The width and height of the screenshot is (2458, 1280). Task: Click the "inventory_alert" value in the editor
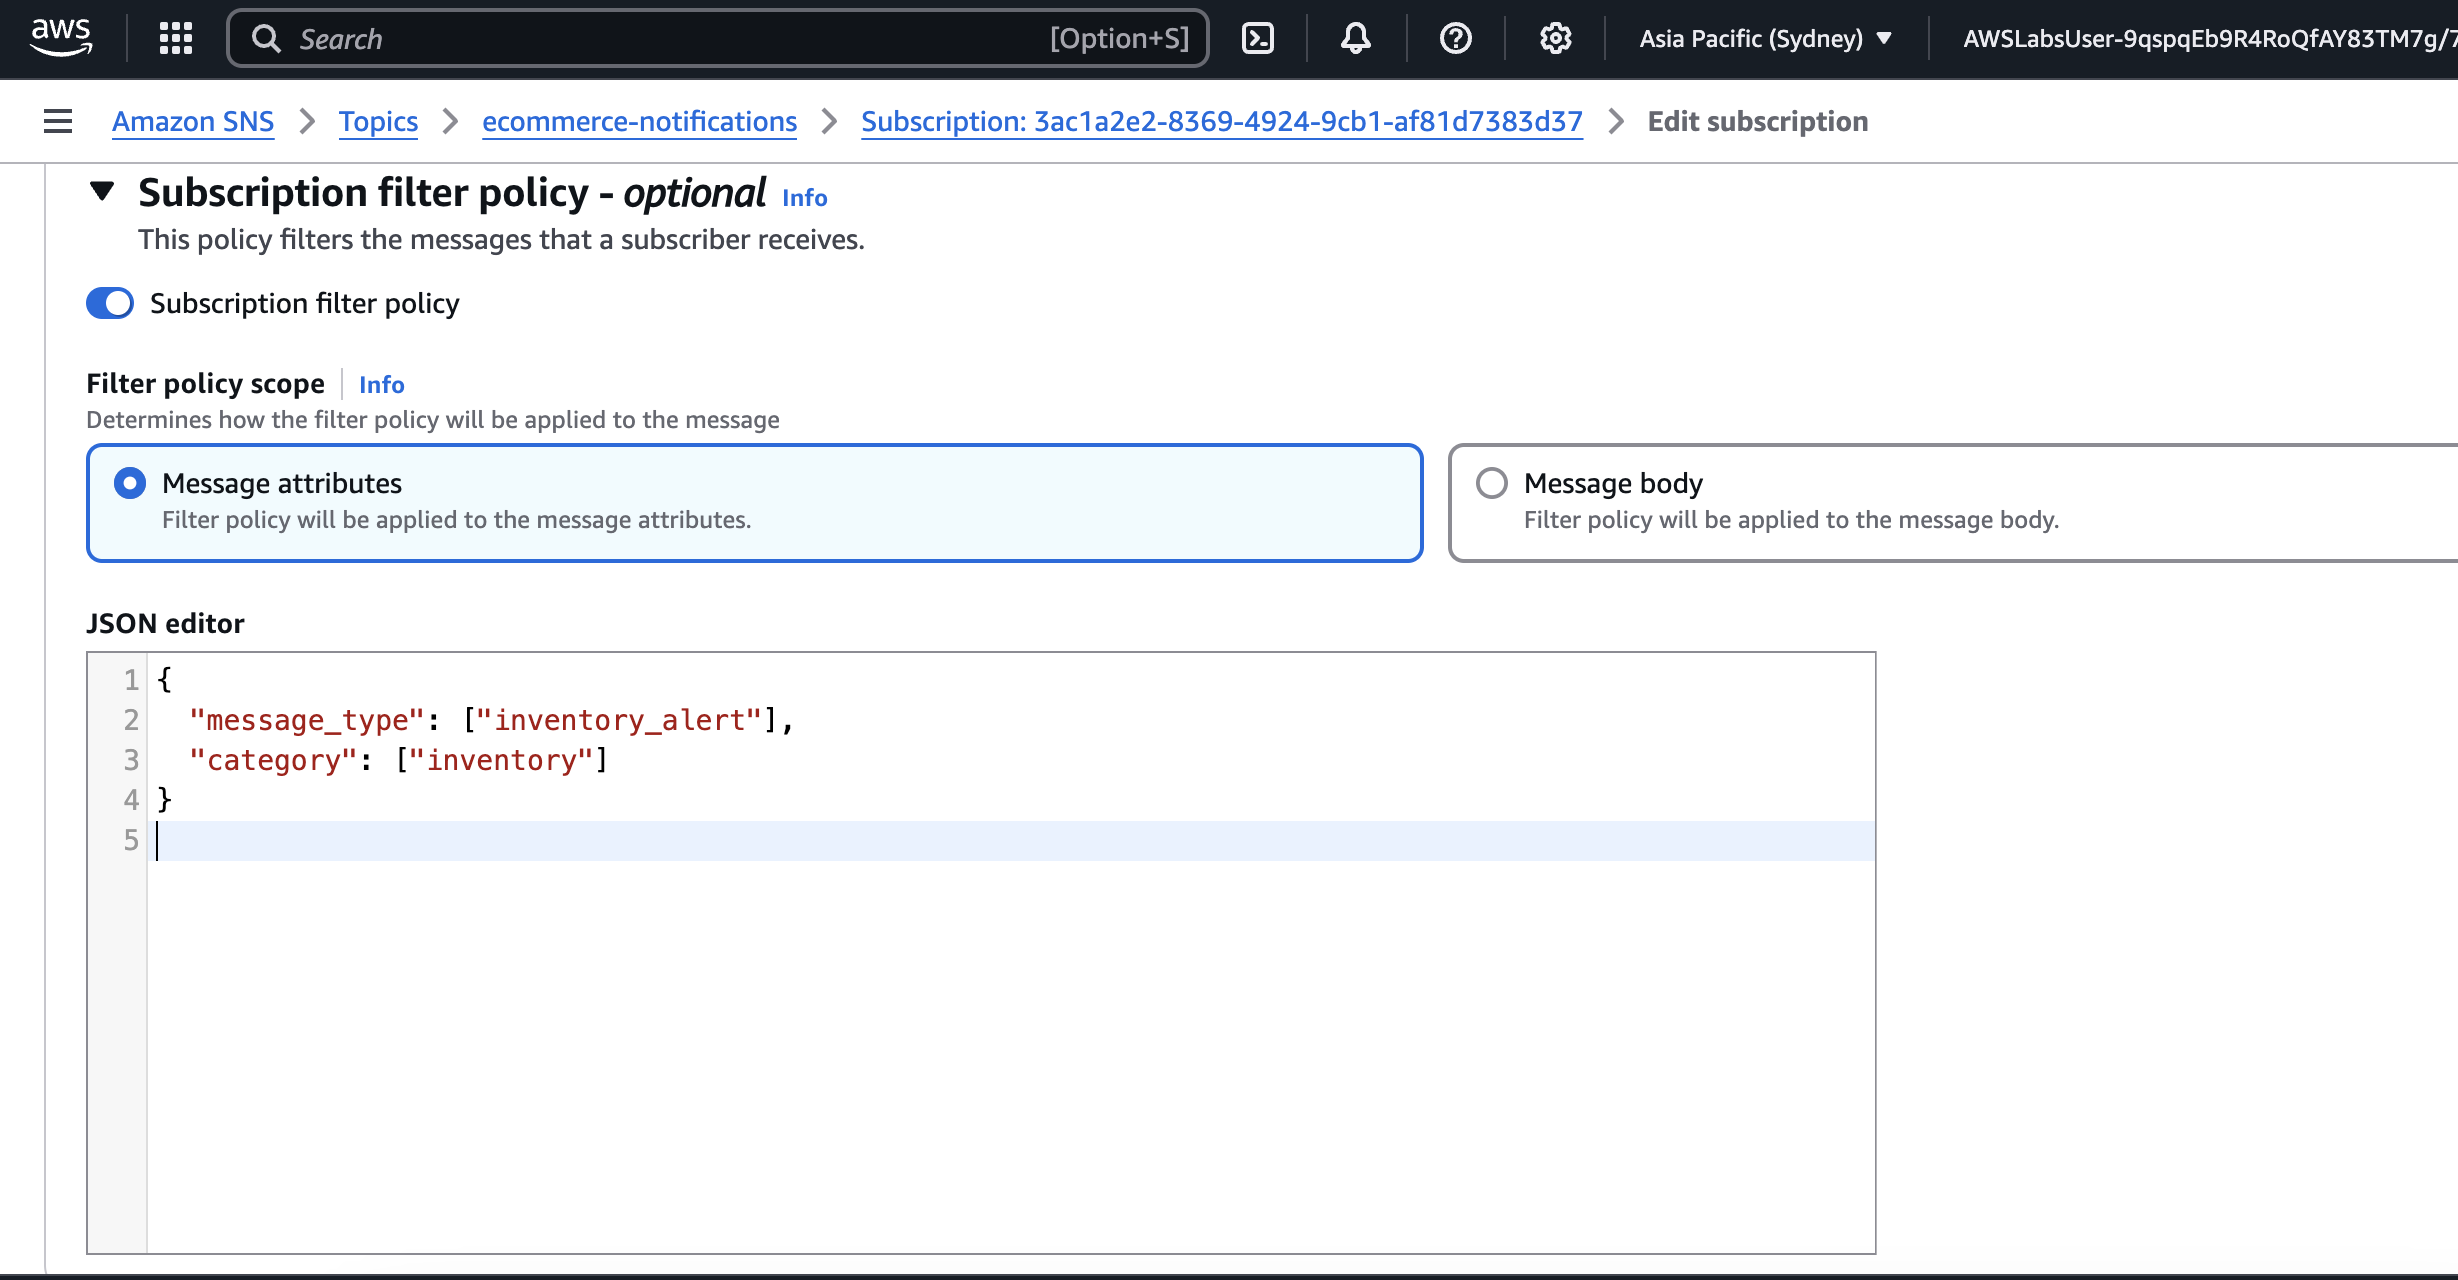pyautogui.click(x=619, y=720)
